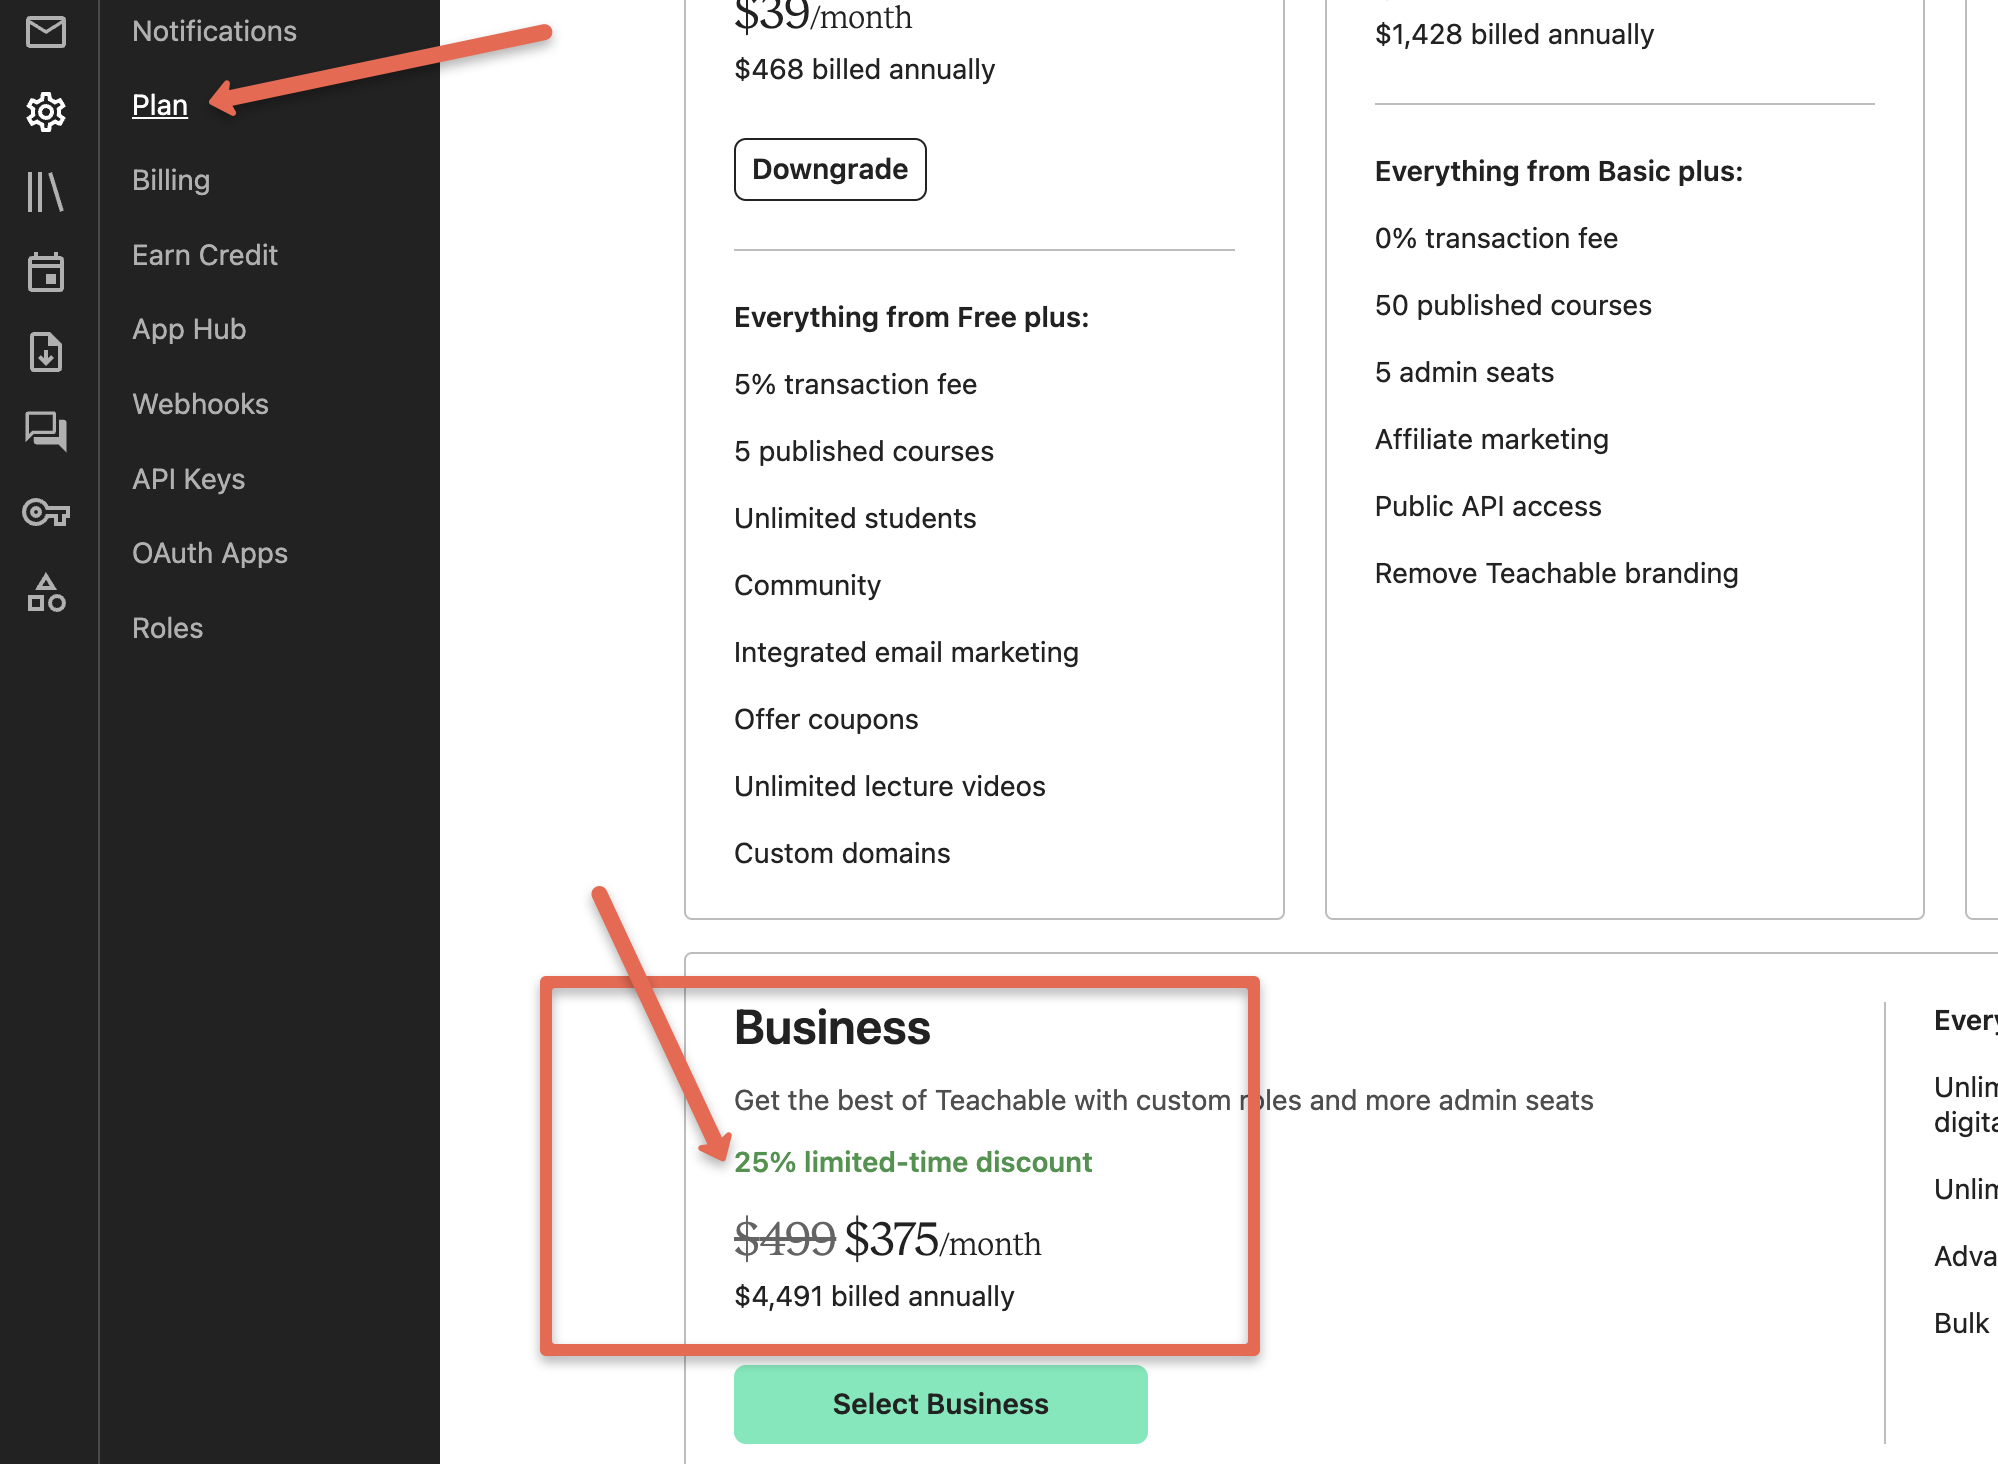
Task: Open Webhooks settings
Action: [x=200, y=404]
